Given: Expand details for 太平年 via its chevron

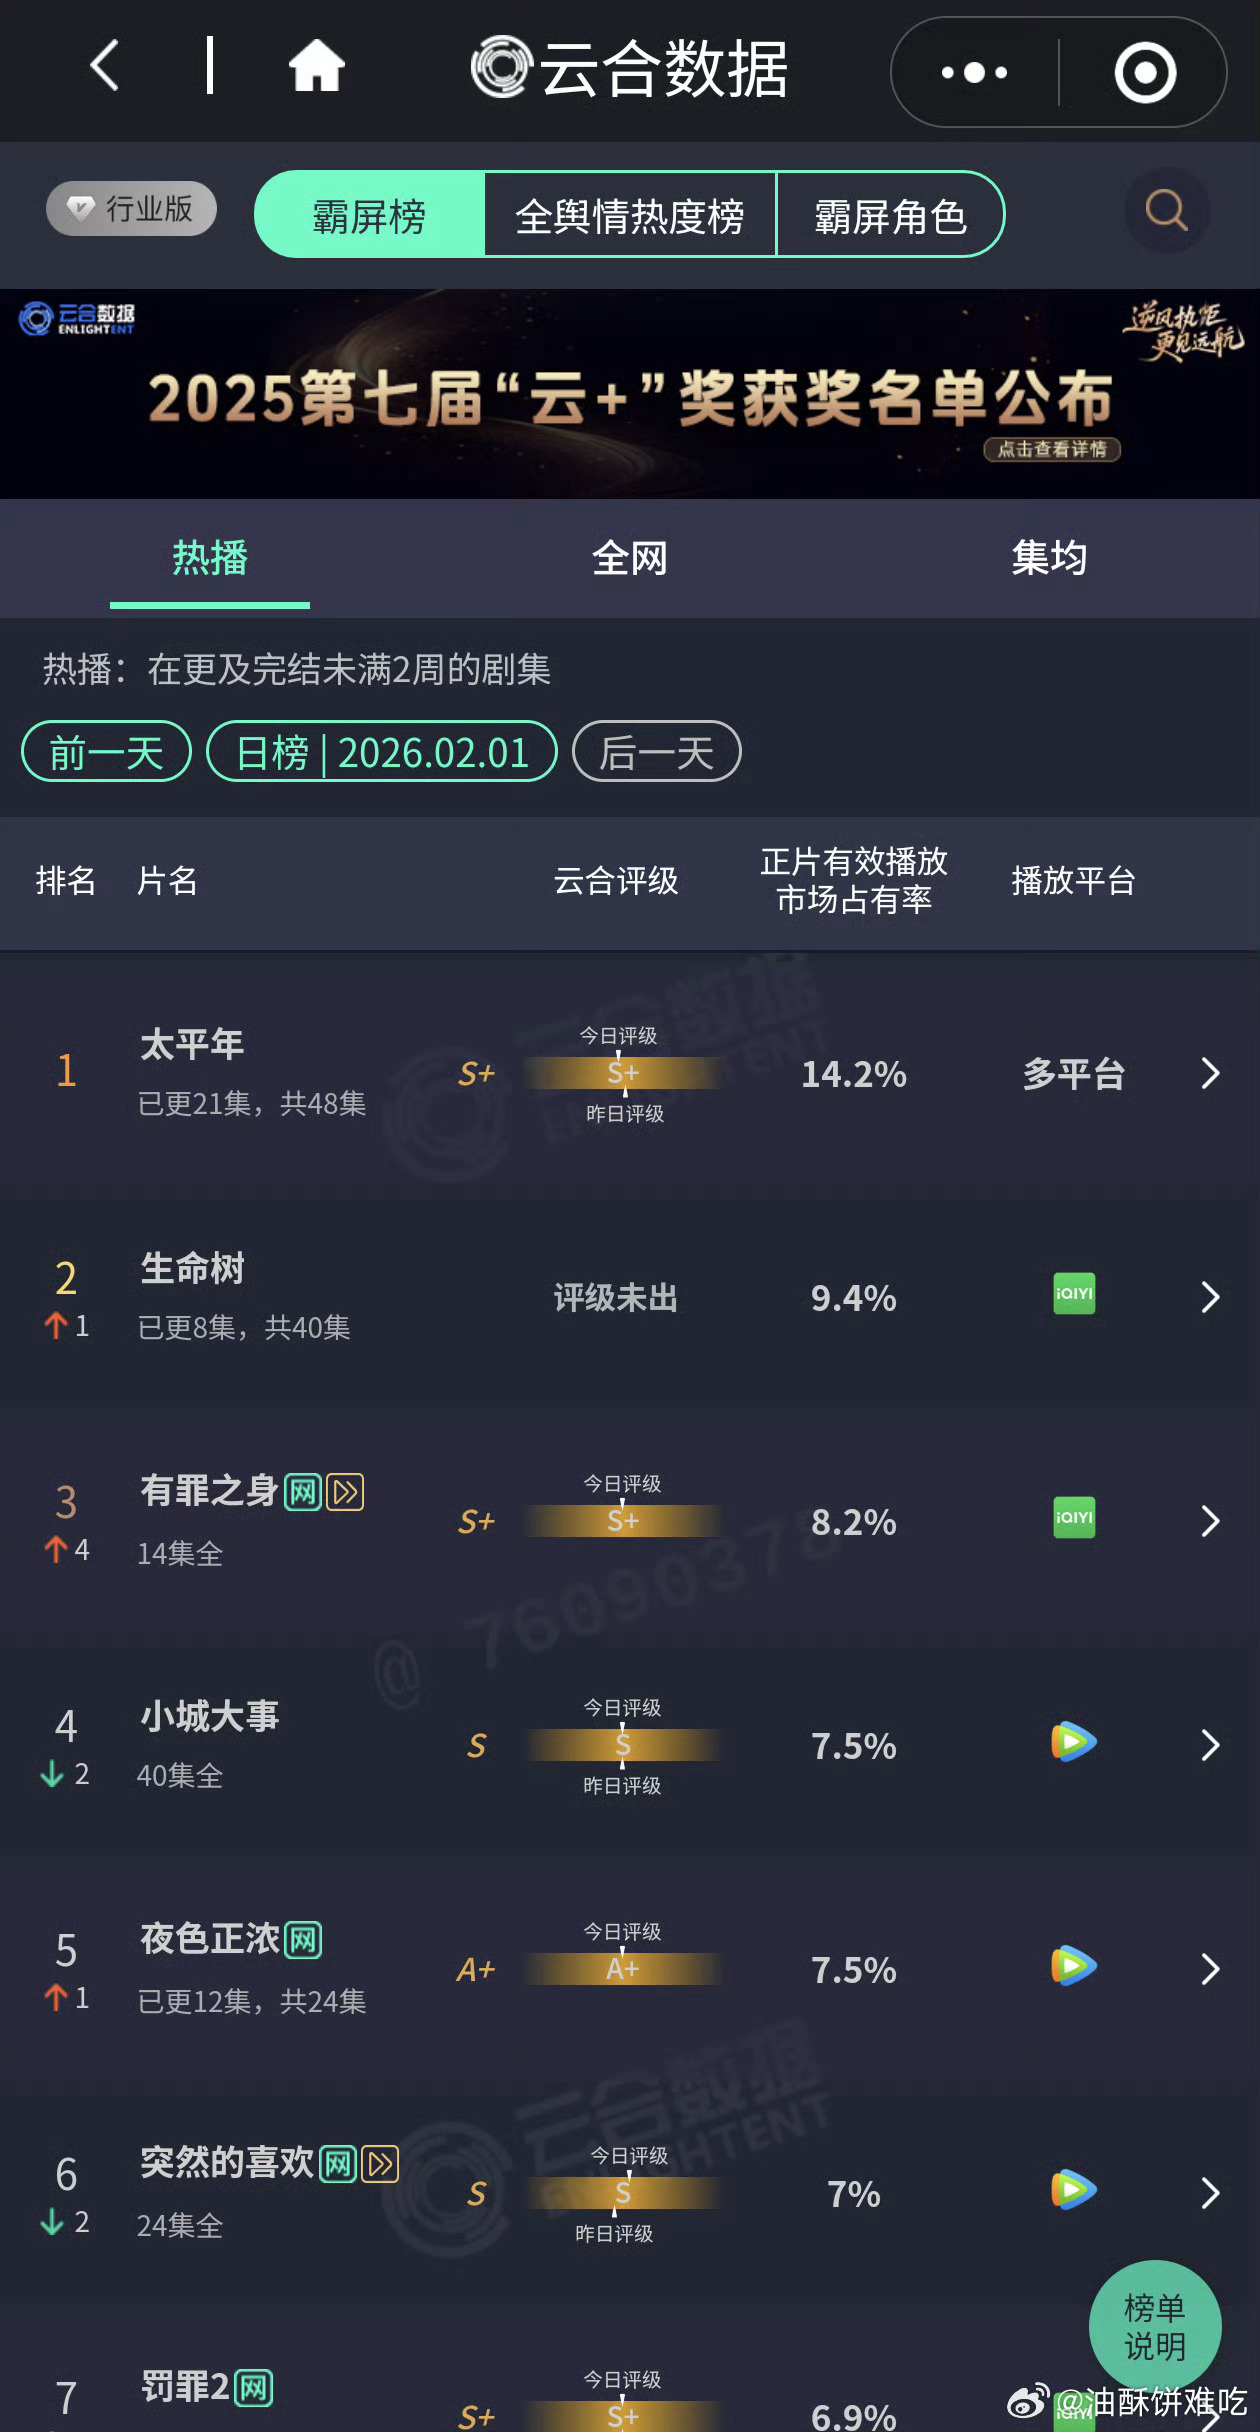Looking at the screenshot, I should [x=1208, y=1074].
